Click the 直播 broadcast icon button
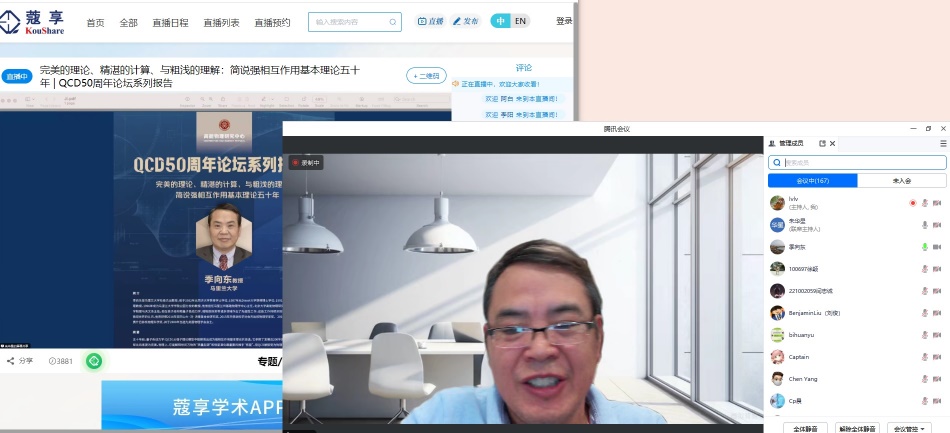Image resolution: width=950 pixels, height=433 pixels. (430, 21)
